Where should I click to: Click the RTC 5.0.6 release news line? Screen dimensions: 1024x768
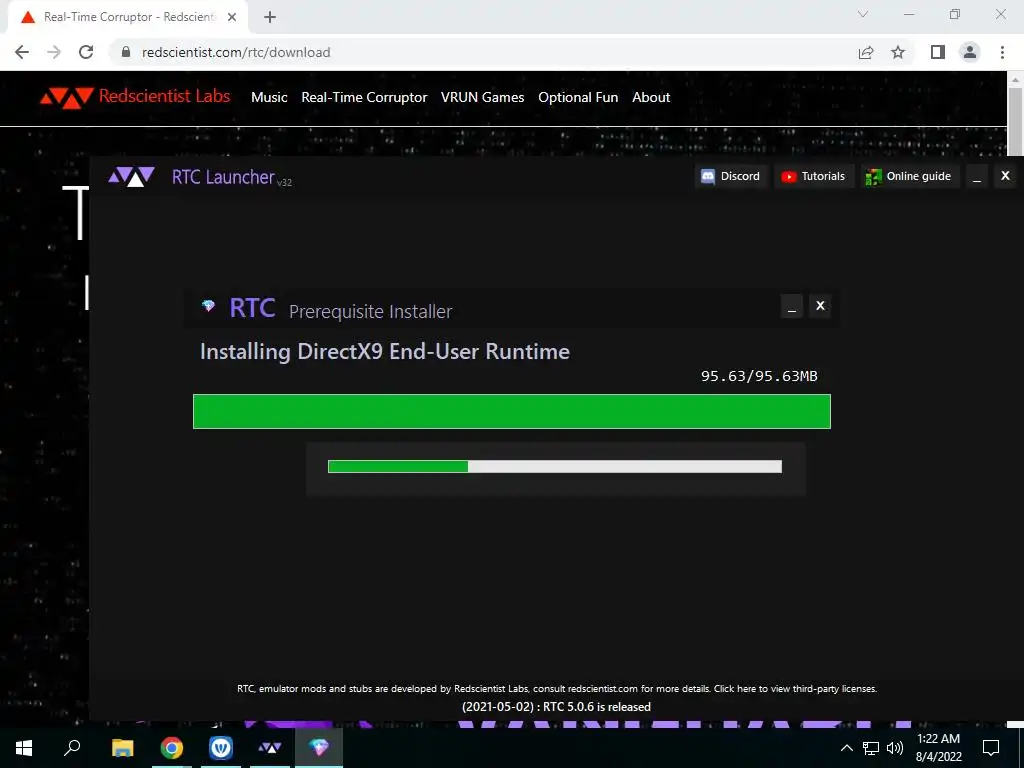[x=556, y=707]
